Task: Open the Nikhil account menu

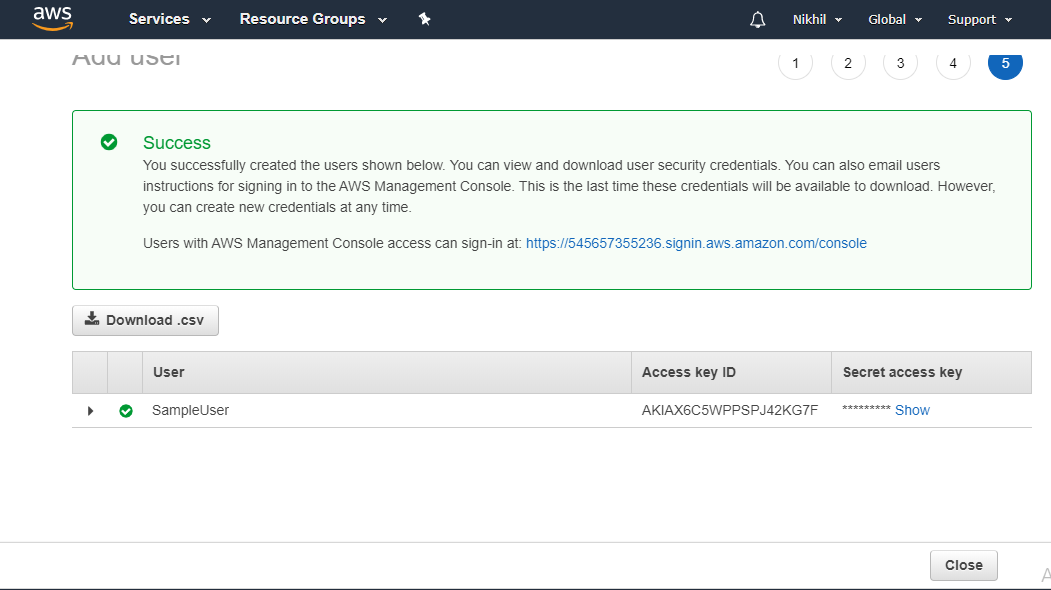Action: (x=817, y=19)
